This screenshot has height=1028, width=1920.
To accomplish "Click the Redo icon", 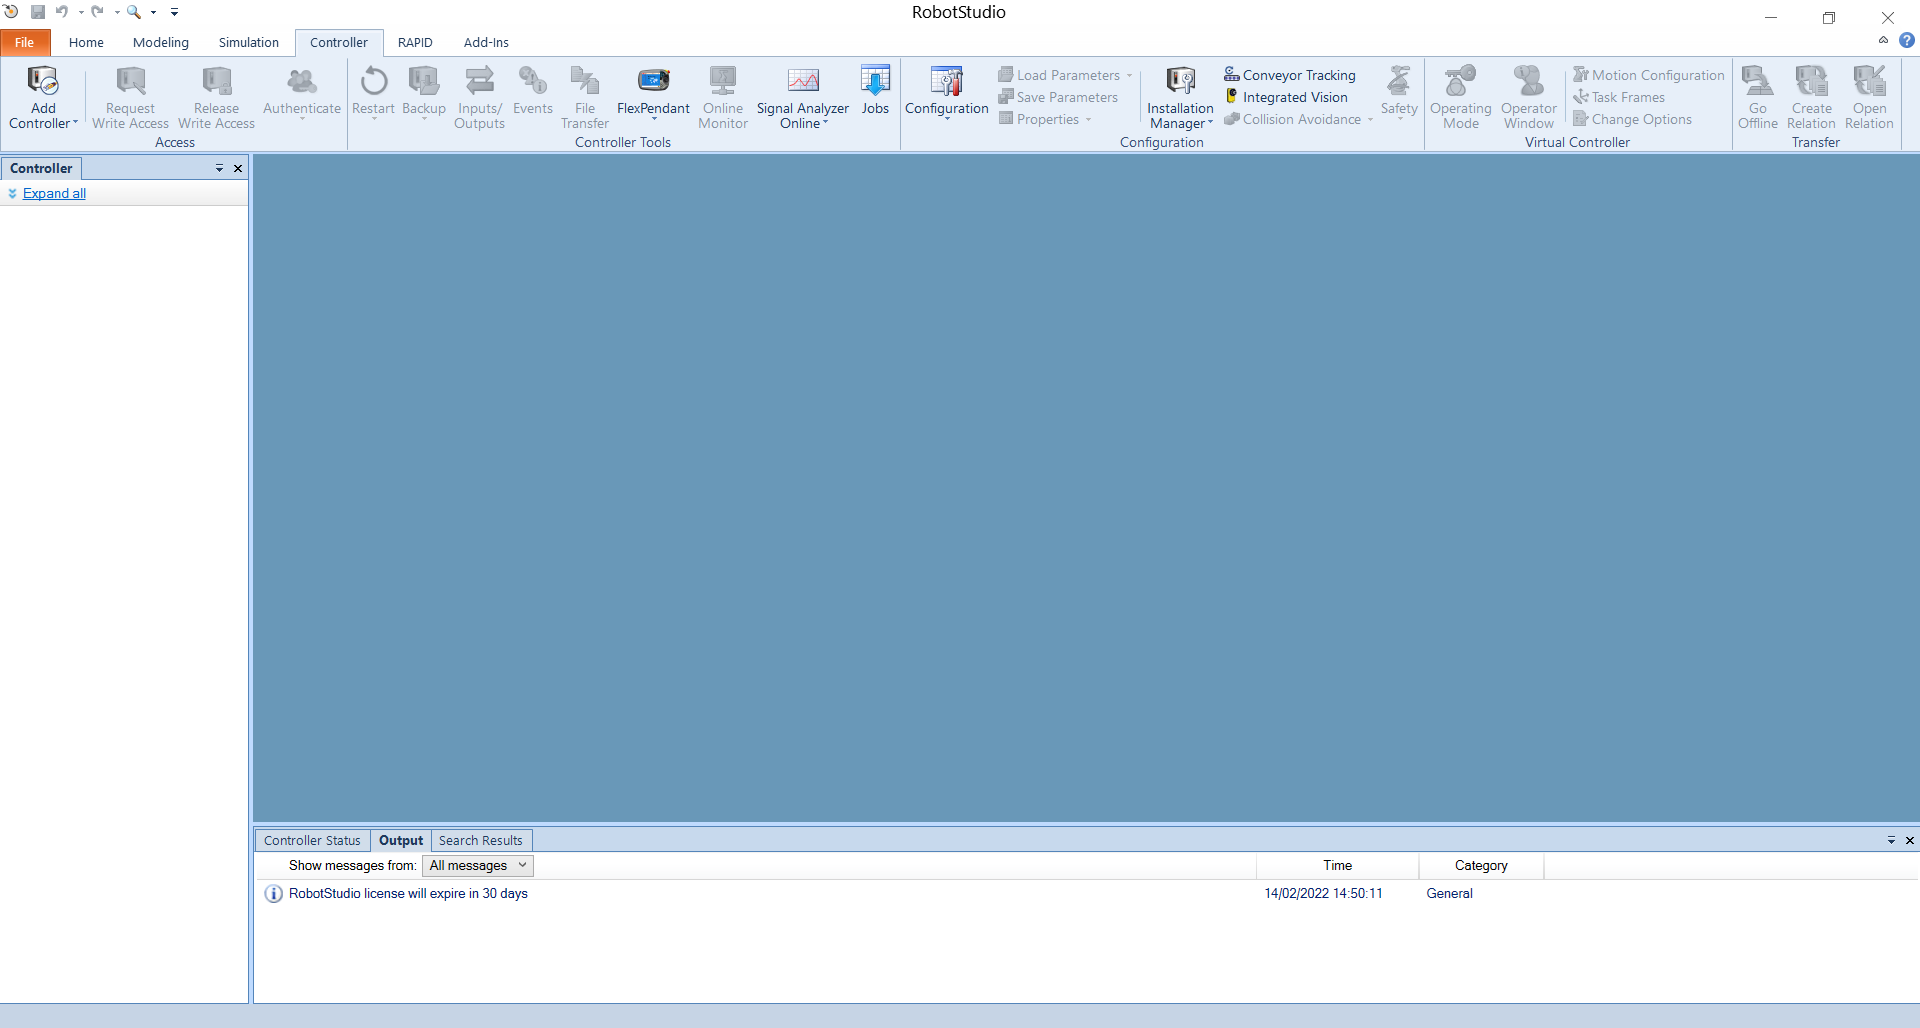I will pos(97,12).
